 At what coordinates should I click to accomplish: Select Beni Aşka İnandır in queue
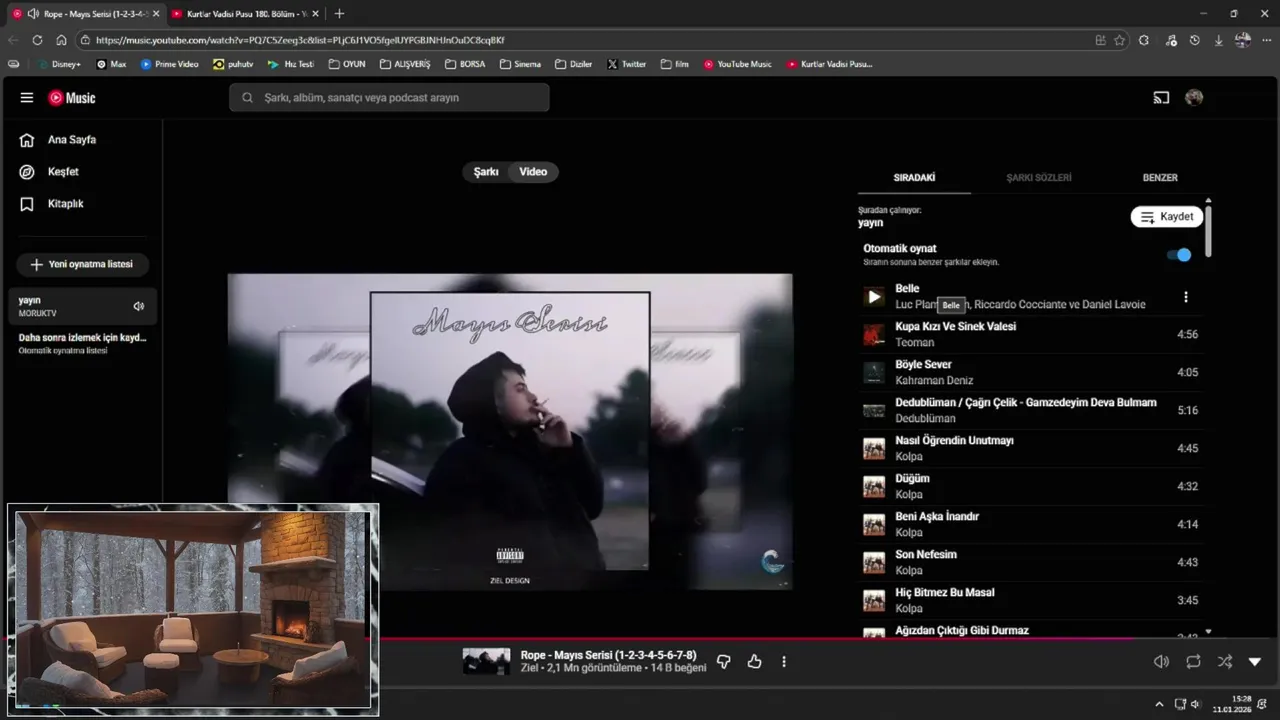click(x=1031, y=524)
